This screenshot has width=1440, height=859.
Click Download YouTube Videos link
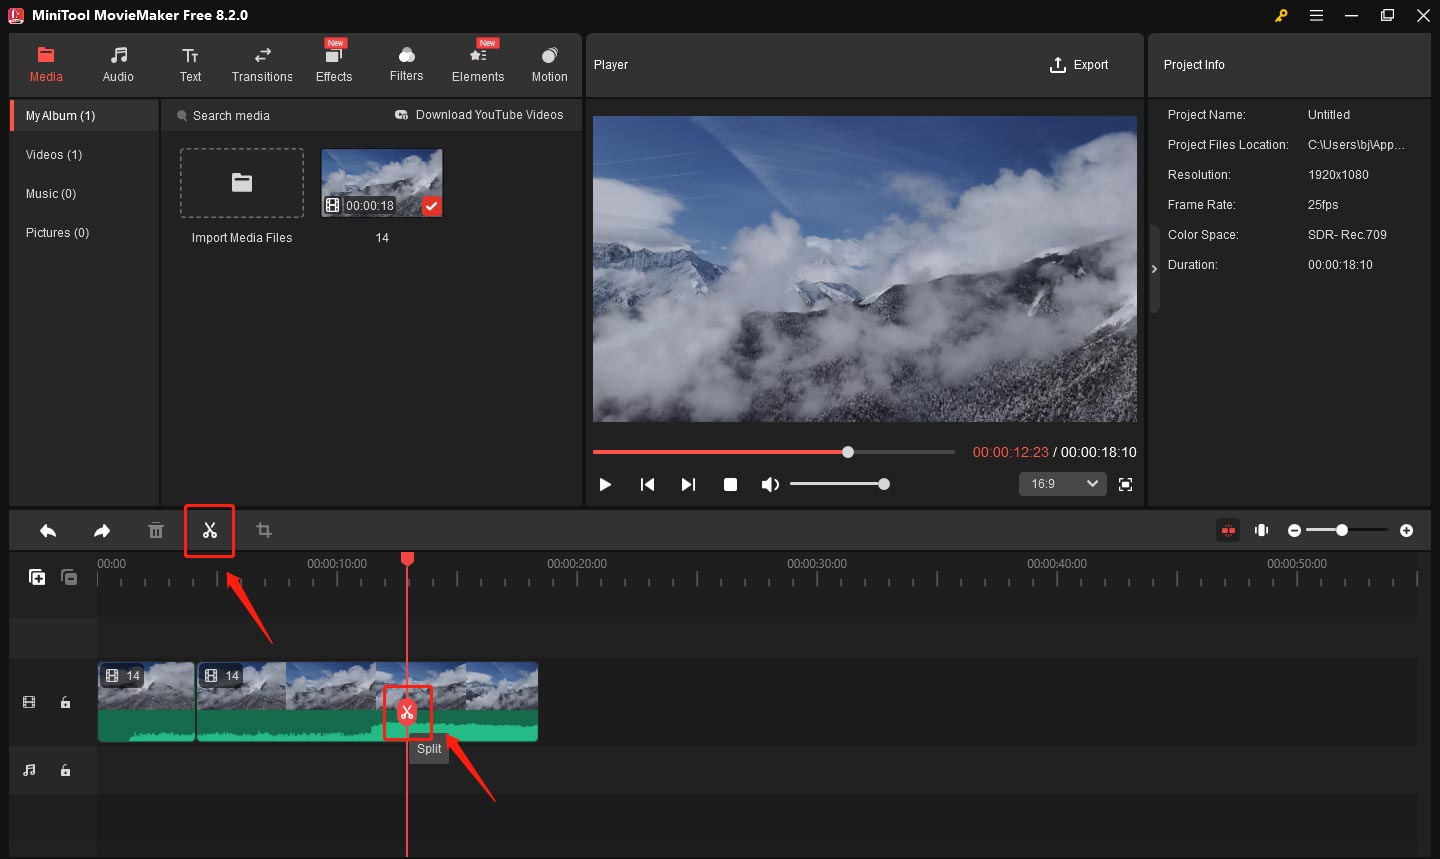tap(480, 115)
